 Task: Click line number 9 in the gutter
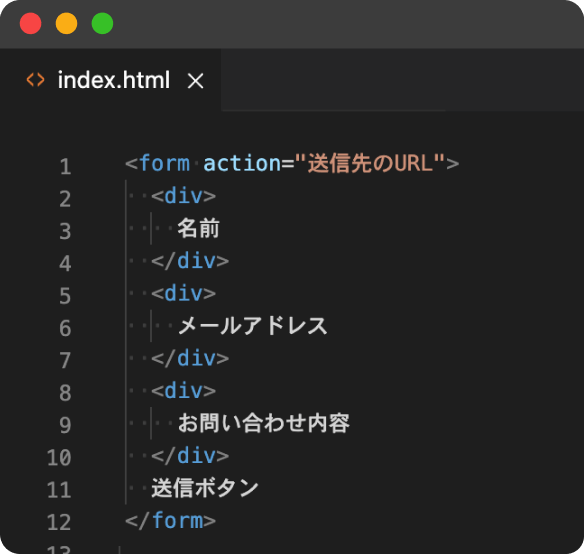[65, 425]
